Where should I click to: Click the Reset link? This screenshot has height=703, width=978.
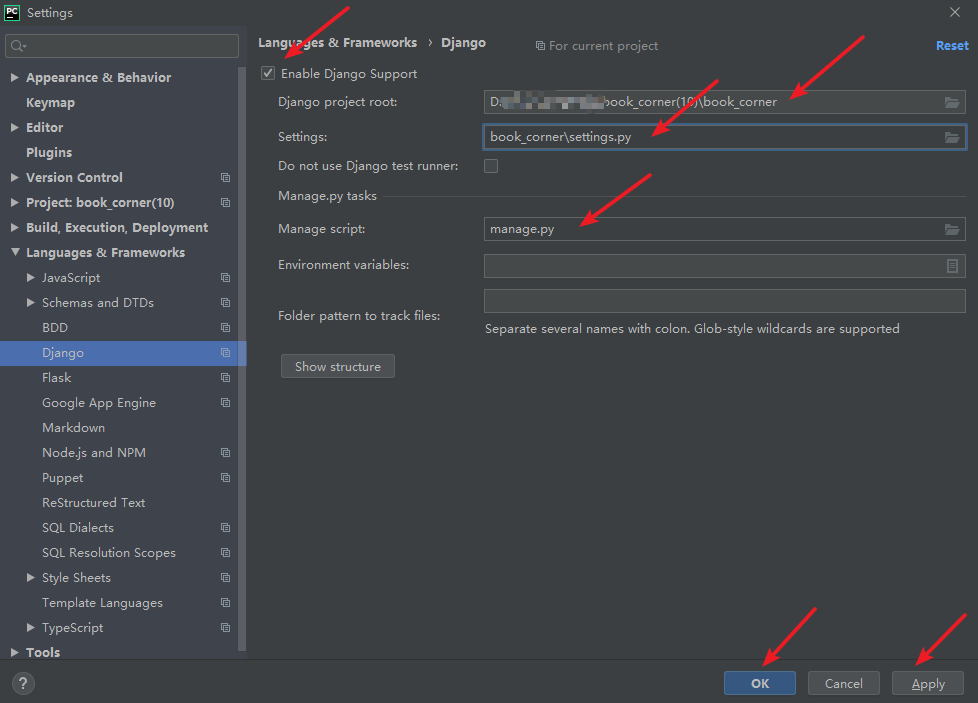pyautogui.click(x=951, y=45)
